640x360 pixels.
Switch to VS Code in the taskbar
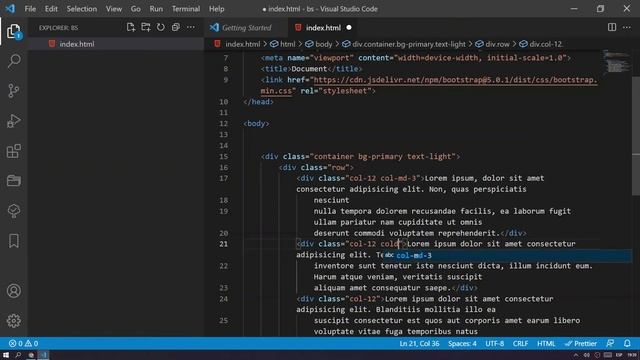point(43,355)
